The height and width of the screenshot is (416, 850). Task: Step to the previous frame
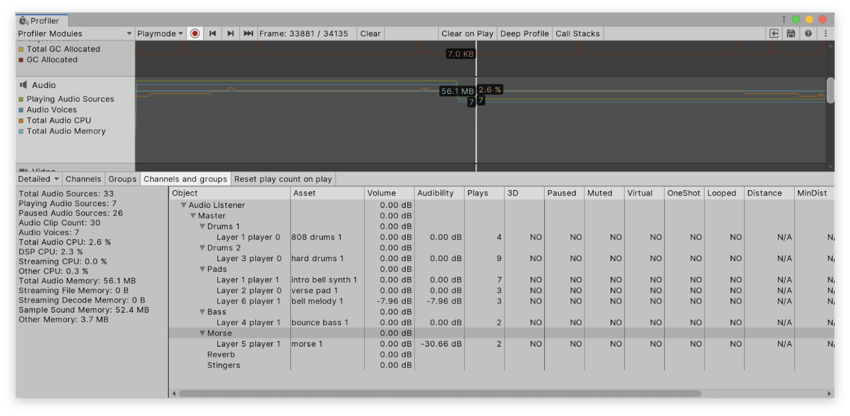click(213, 34)
